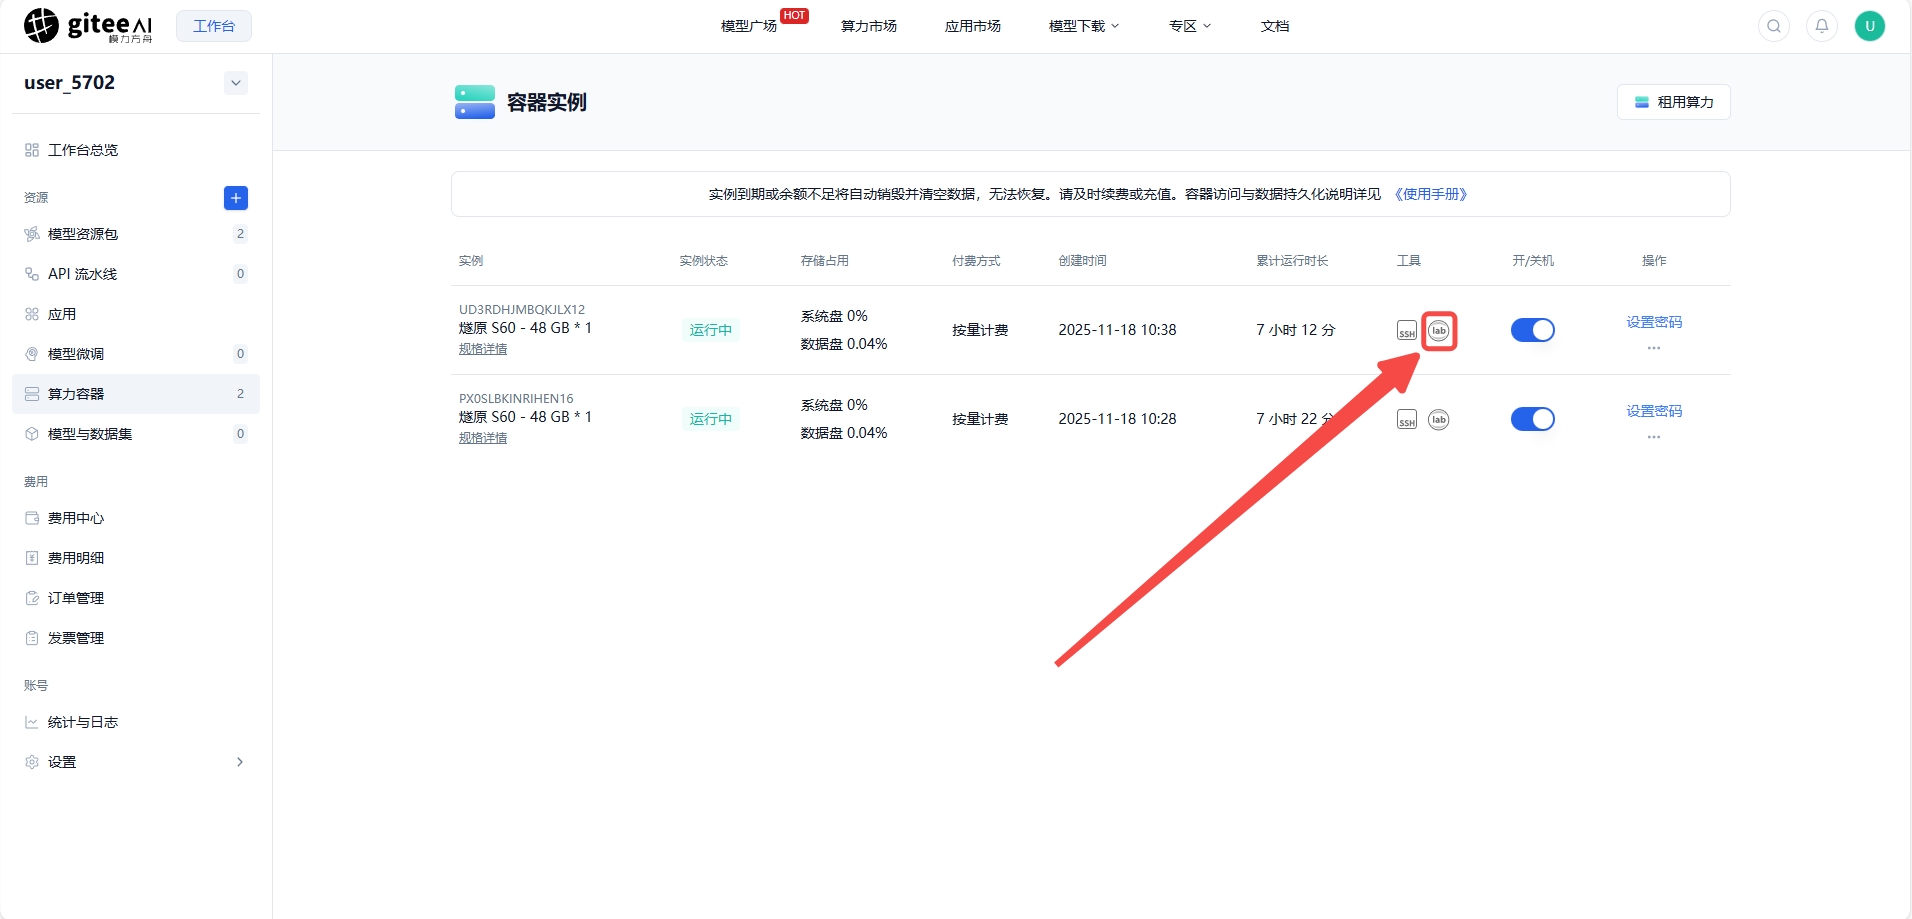Click 运行中 status of PX0SLBKINRIHEN16
The image size is (1912, 919).
click(711, 419)
